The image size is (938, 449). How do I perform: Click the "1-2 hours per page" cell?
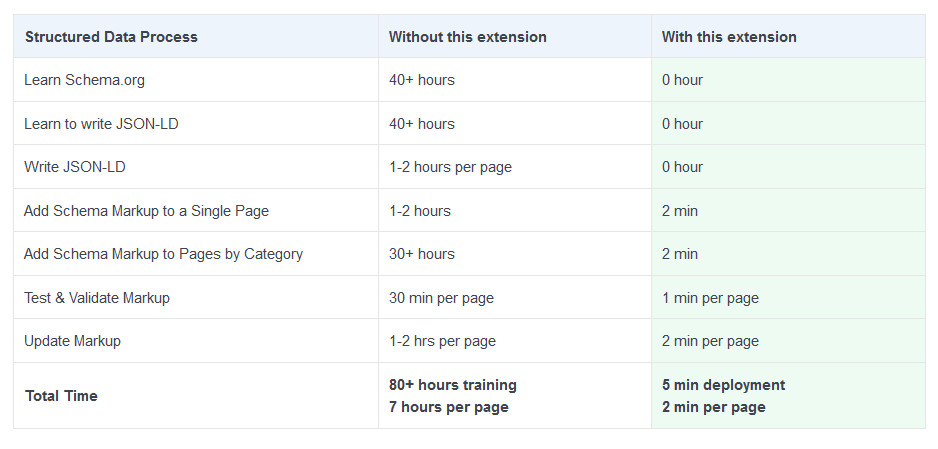(x=450, y=167)
